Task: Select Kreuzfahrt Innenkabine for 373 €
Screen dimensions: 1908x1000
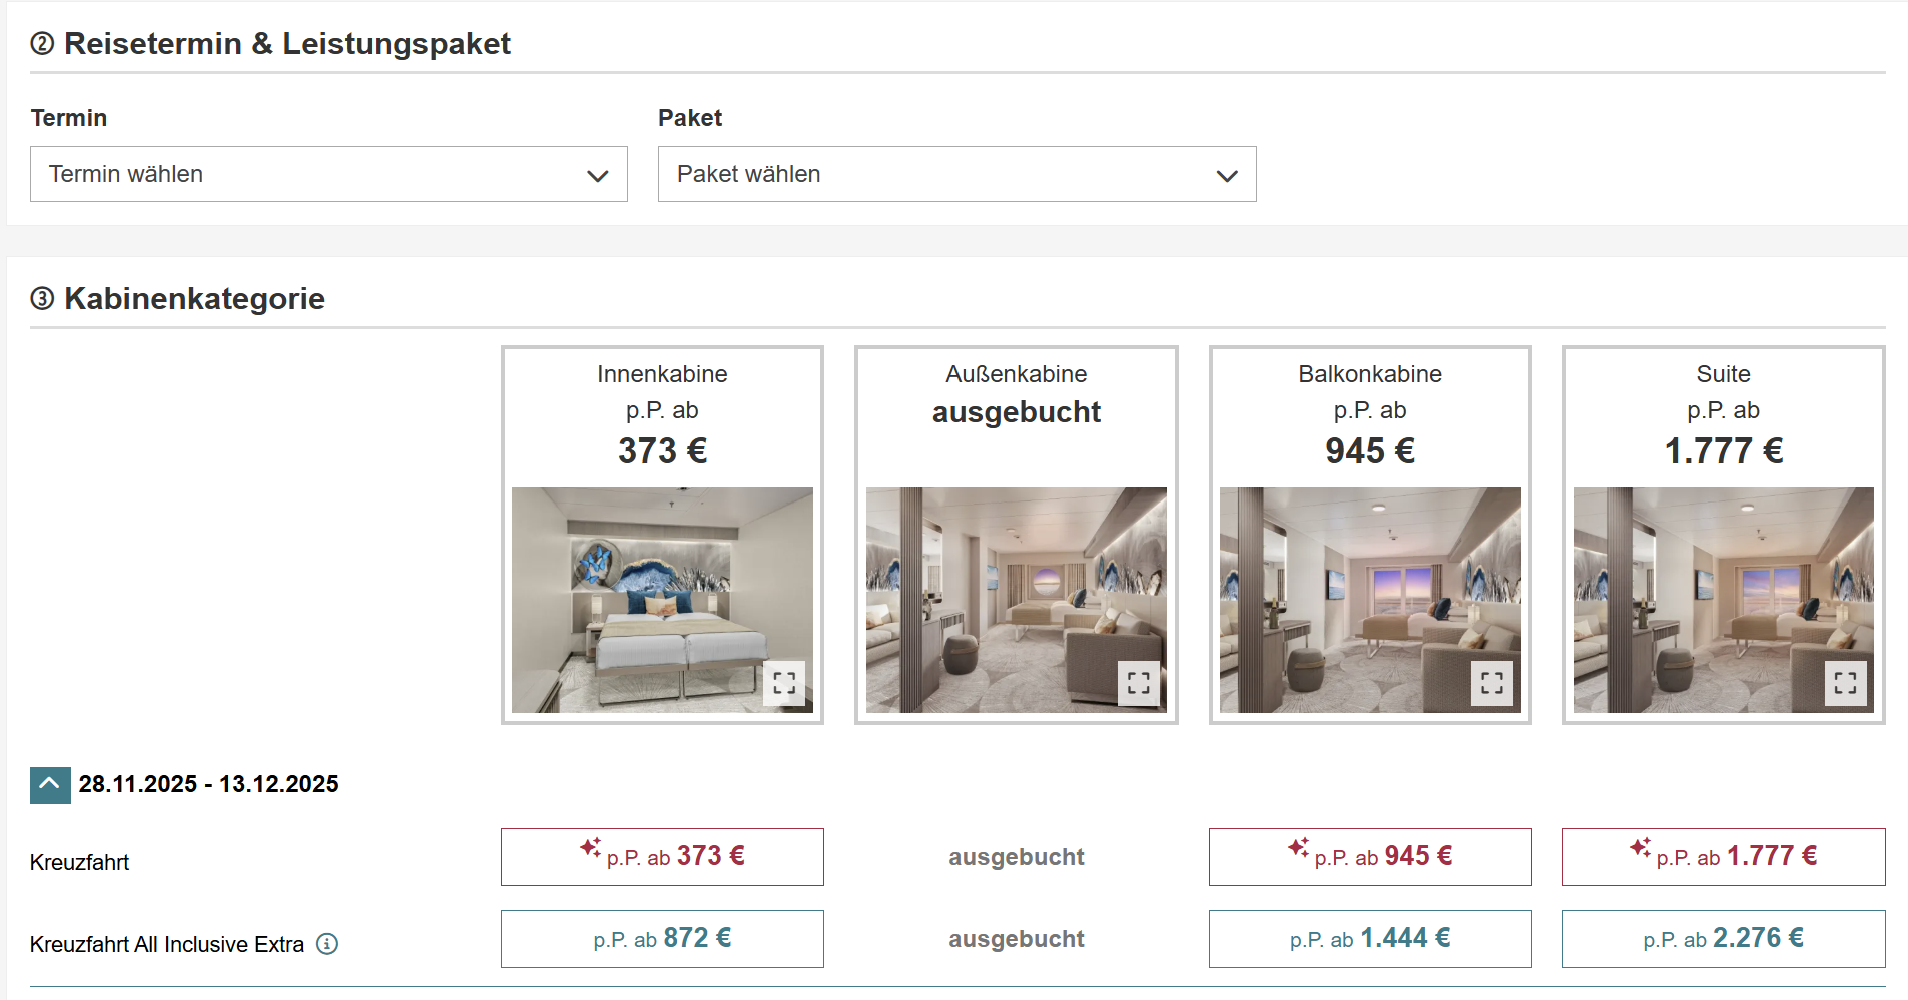Action: (662, 857)
